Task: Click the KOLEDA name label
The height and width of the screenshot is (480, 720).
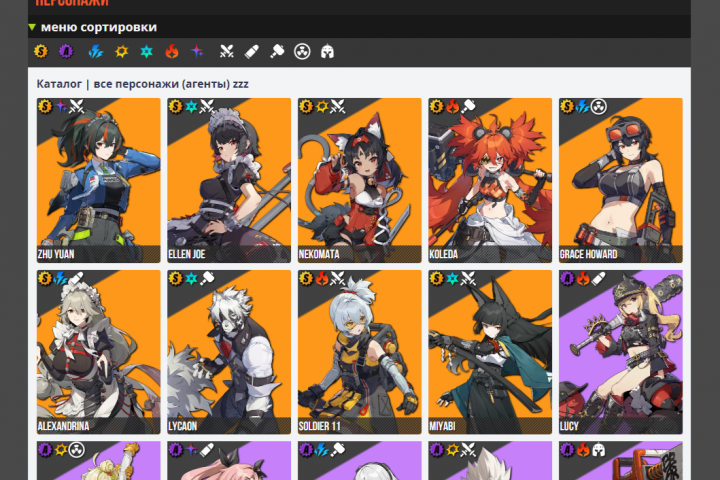Action: pyautogui.click(x=444, y=254)
